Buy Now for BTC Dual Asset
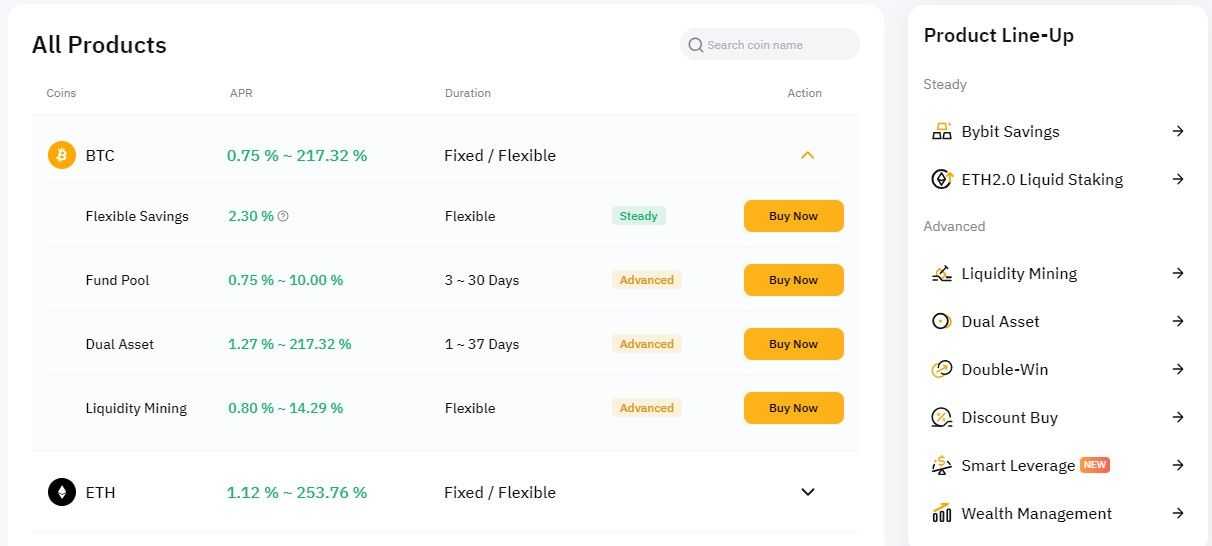This screenshot has width=1212, height=546. pyautogui.click(x=793, y=344)
